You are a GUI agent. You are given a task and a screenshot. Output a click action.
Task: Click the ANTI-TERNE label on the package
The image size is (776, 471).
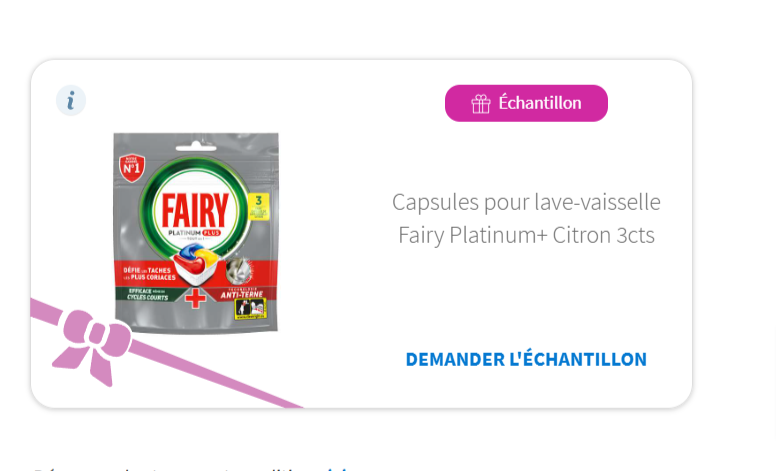242,294
